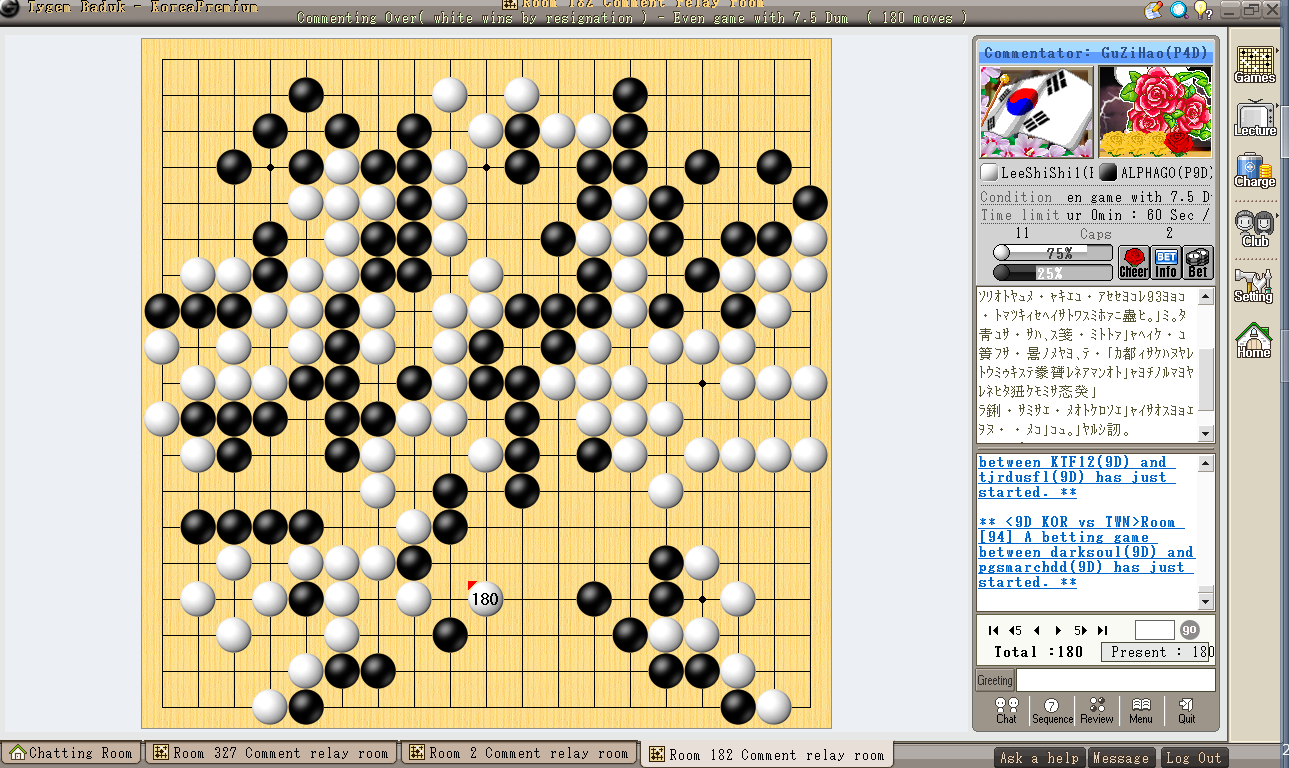
Task: Open the Charge coins icon
Action: 1255,171
